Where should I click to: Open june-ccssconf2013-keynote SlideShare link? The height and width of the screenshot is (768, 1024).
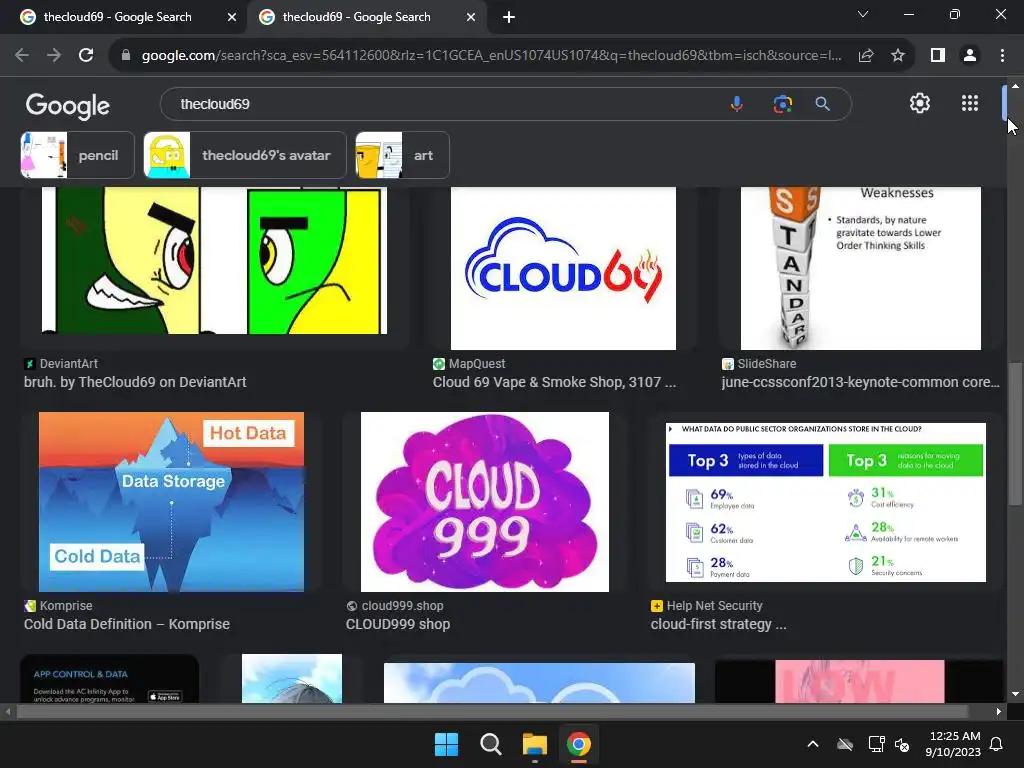[861, 382]
